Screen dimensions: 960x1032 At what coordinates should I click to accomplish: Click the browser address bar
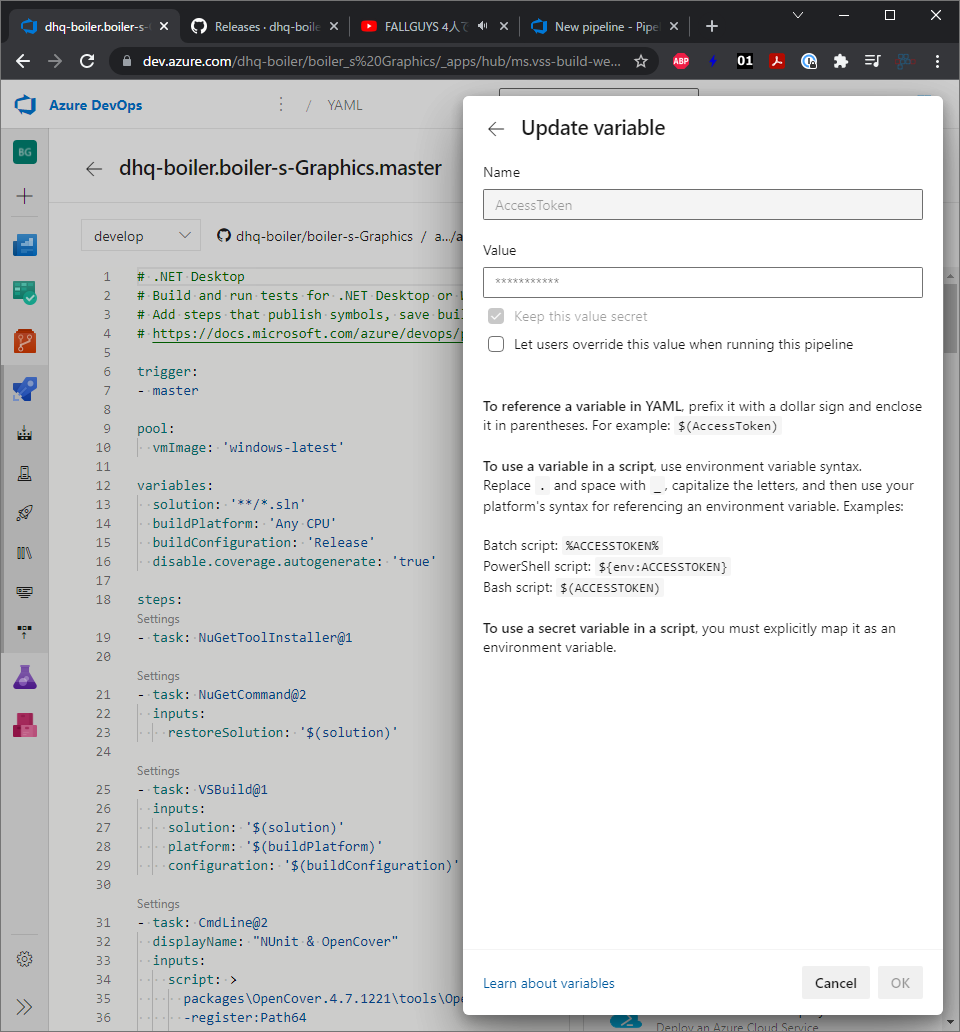pos(382,61)
